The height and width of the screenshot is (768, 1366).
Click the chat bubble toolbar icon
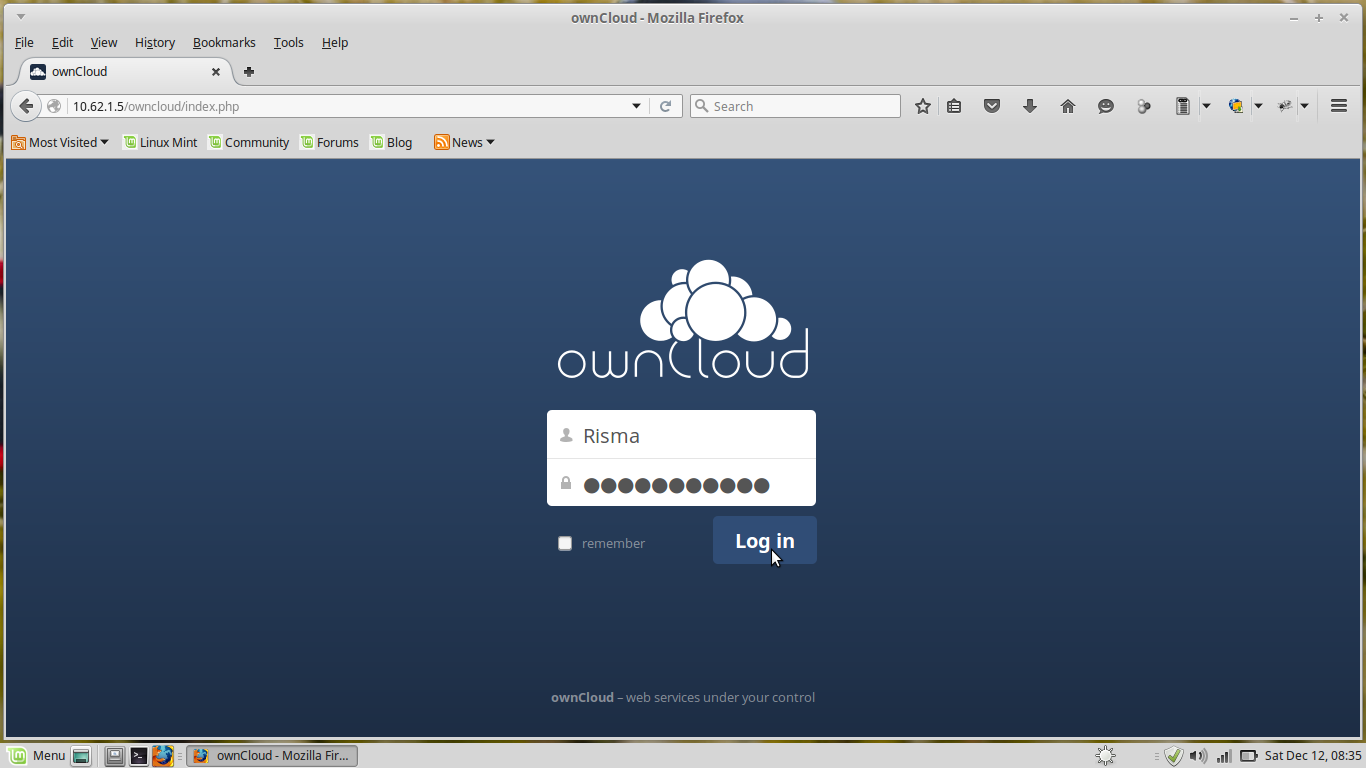(x=1105, y=105)
